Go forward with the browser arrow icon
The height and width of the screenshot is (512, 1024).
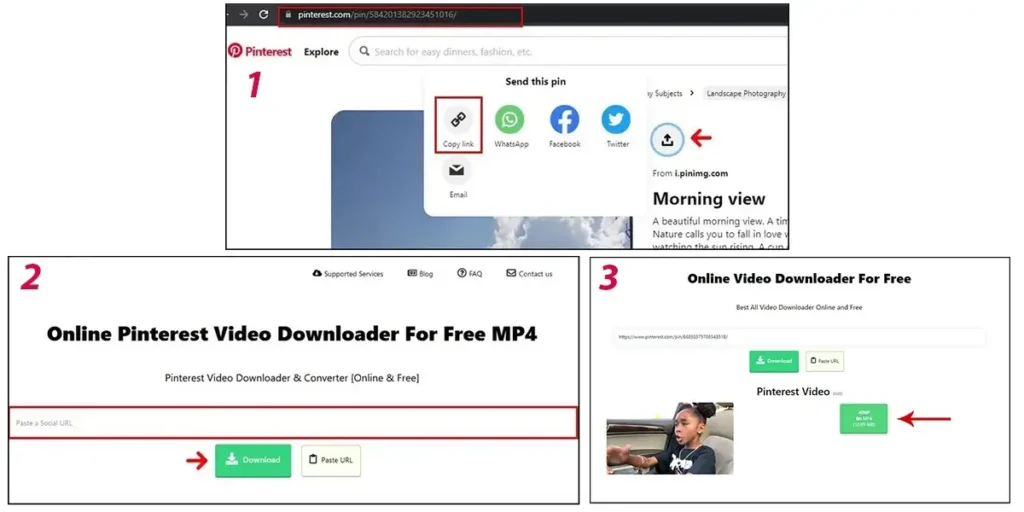coord(243,14)
